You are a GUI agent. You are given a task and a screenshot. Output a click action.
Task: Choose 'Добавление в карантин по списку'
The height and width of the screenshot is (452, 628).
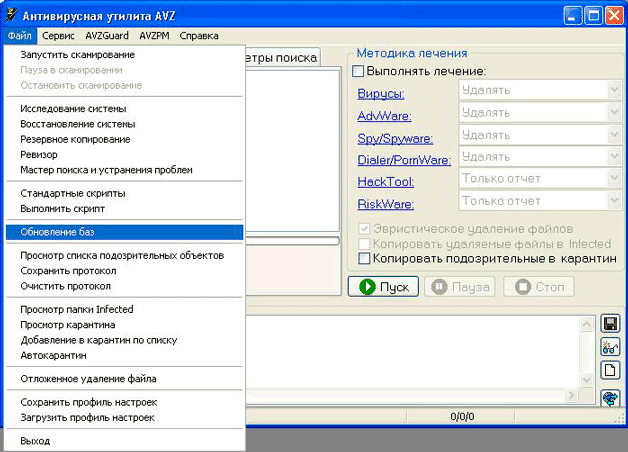(125, 340)
